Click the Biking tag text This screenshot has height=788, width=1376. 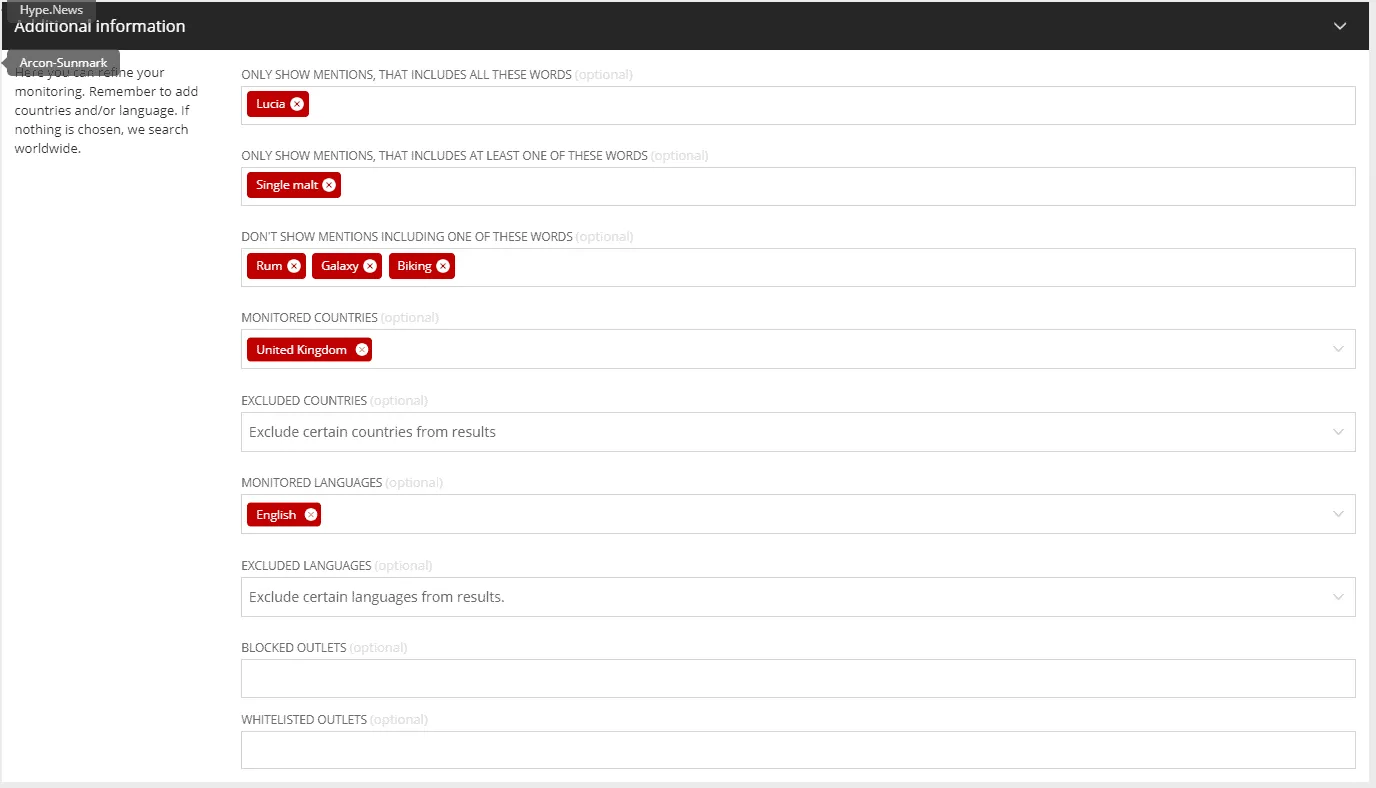click(414, 266)
